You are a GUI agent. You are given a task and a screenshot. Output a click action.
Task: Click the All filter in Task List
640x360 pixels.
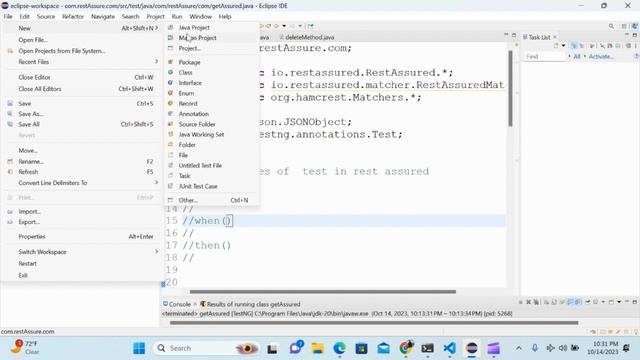click(577, 56)
